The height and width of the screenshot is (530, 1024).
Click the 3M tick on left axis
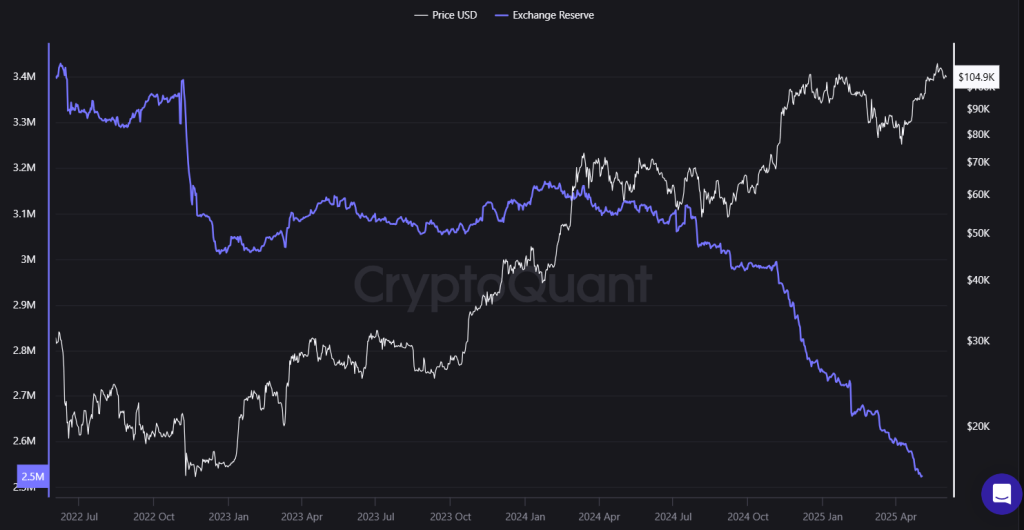pos(29,260)
